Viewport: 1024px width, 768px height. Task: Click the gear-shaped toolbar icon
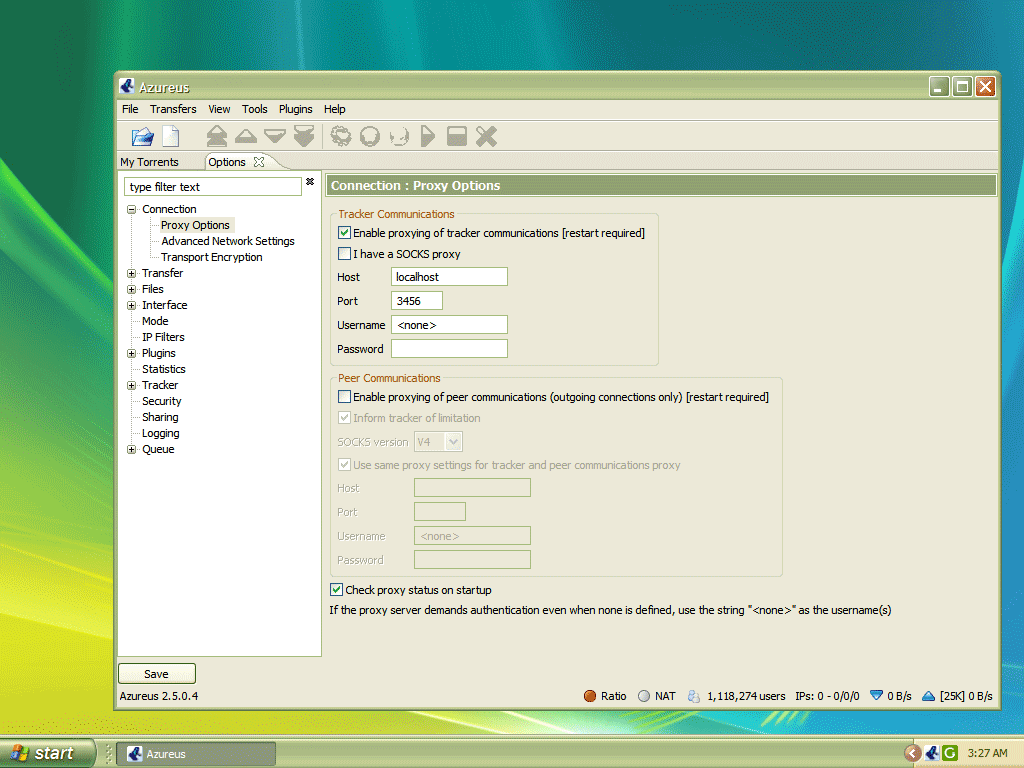click(x=341, y=136)
